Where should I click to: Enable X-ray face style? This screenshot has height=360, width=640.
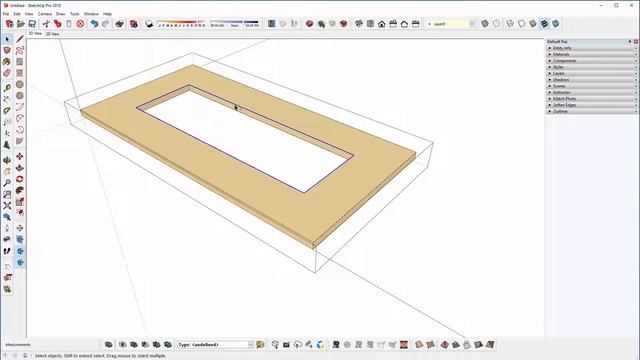tap(485, 24)
